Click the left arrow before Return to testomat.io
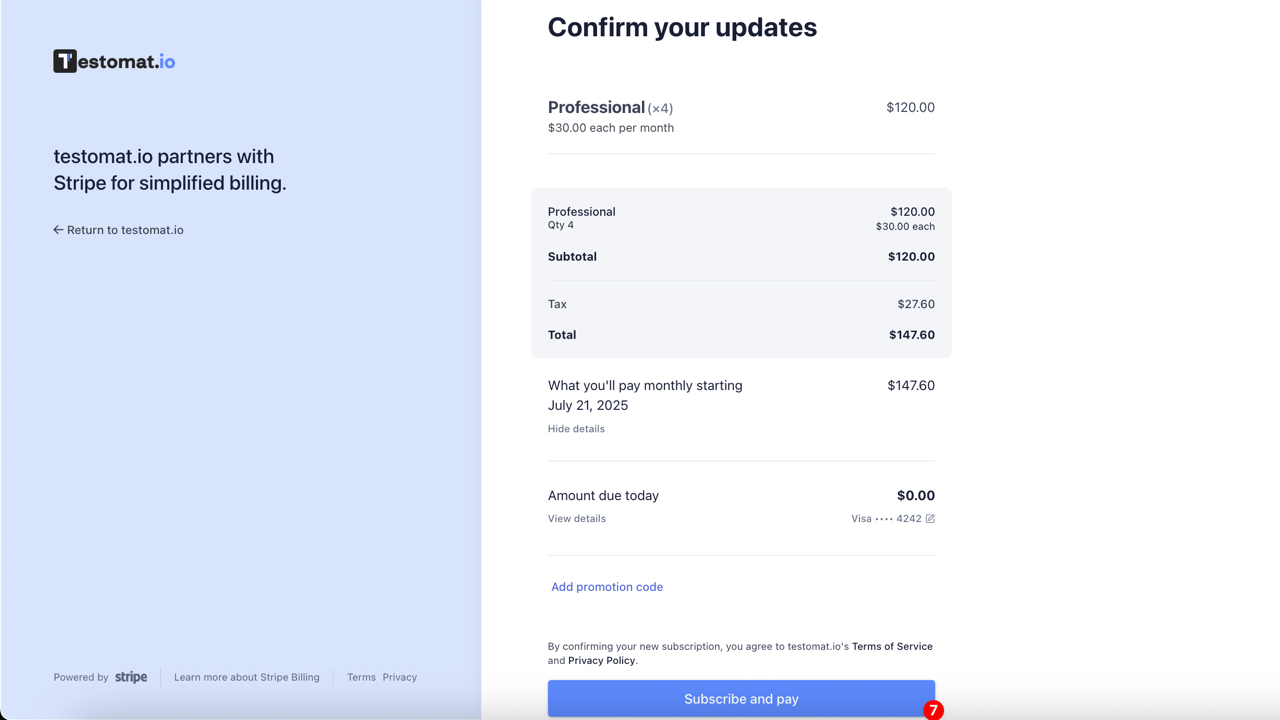 [57, 229]
